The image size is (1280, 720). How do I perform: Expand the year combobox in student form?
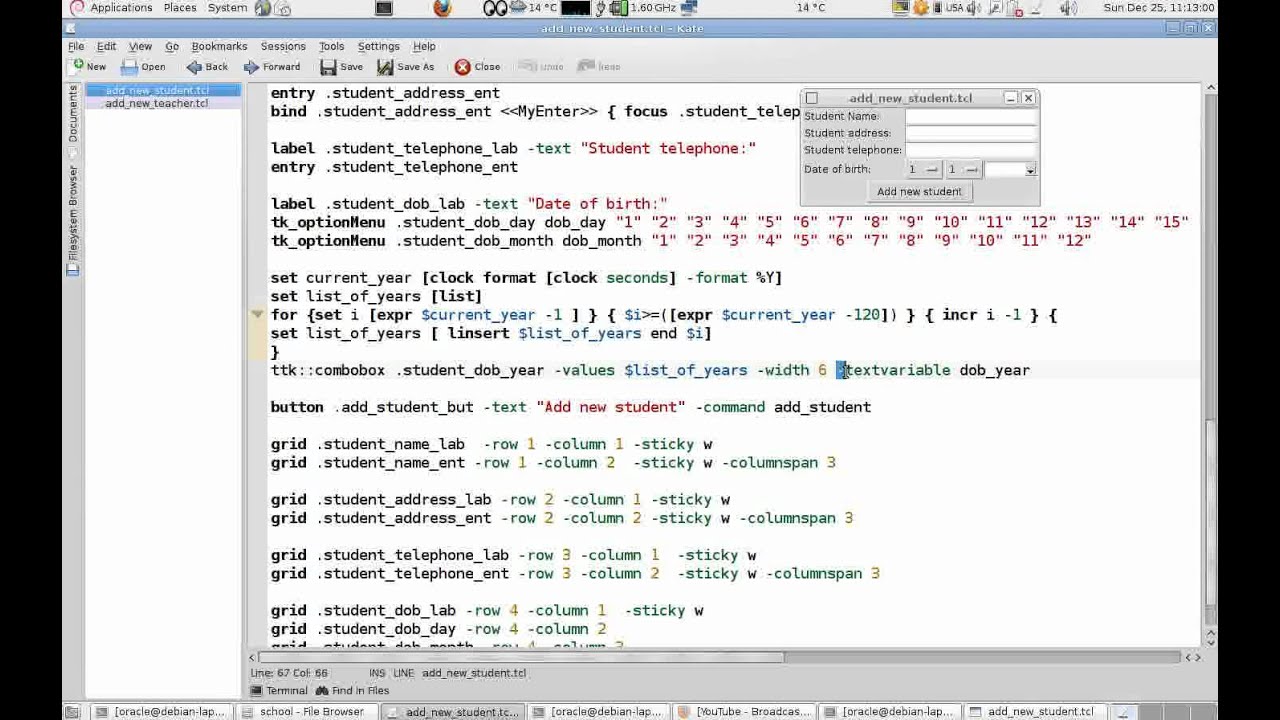point(1030,170)
